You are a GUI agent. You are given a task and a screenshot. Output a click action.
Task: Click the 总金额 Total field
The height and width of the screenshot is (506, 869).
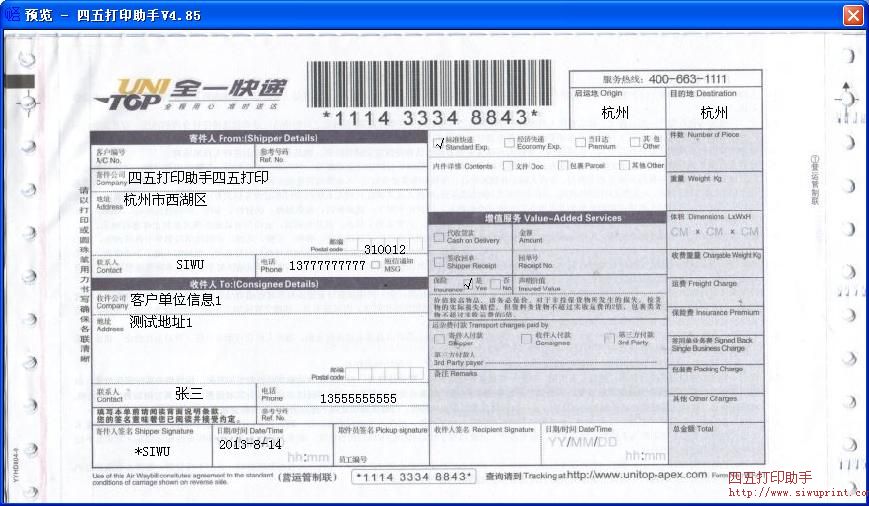[716, 443]
